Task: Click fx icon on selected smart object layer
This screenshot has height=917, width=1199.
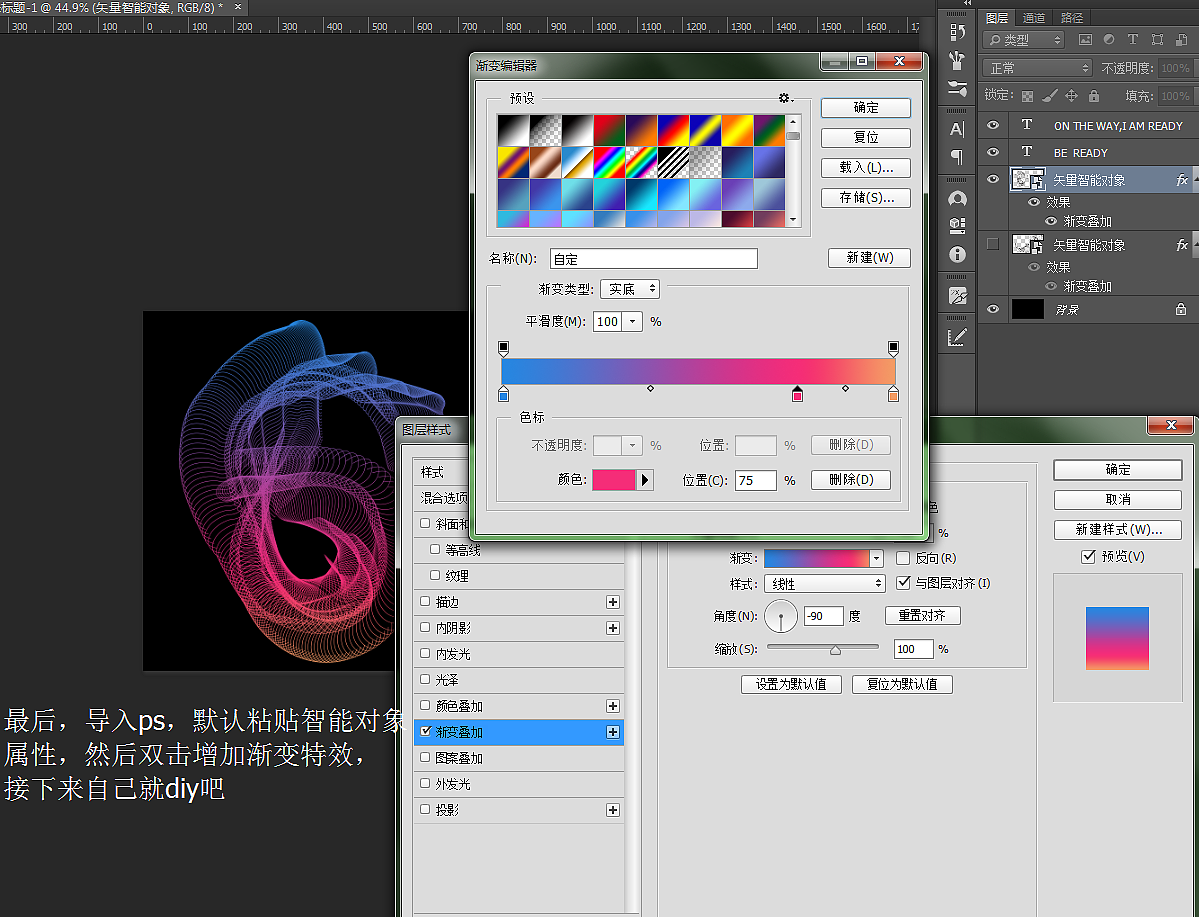Action: (1182, 180)
